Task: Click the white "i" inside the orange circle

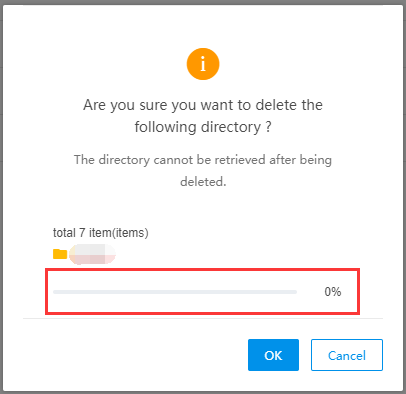Action: [x=203, y=64]
